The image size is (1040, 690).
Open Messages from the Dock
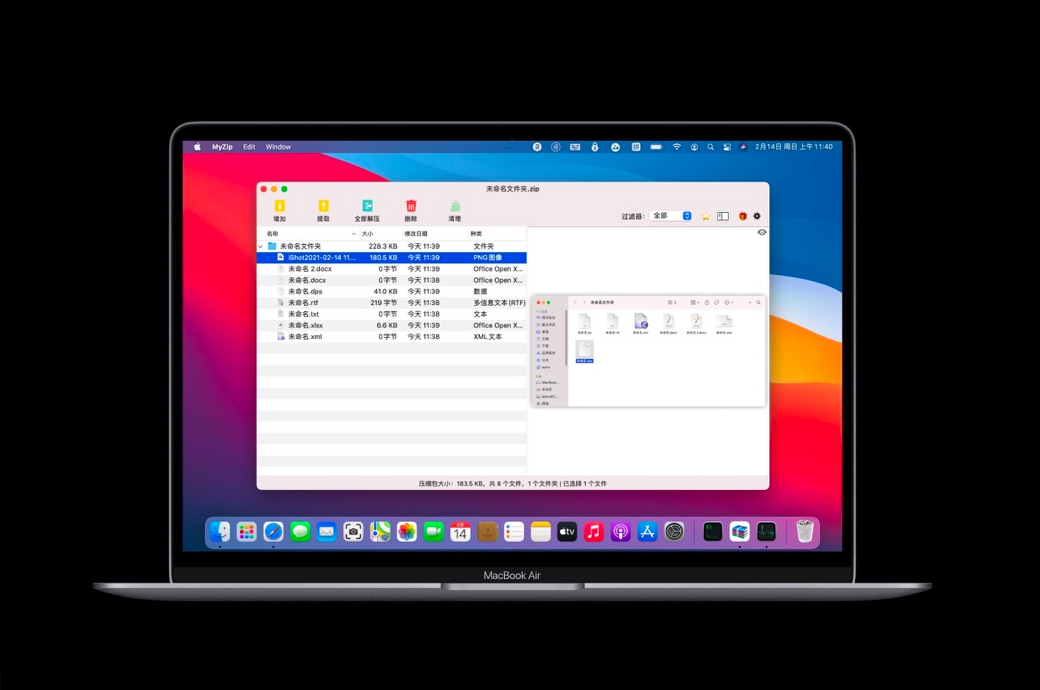300,531
